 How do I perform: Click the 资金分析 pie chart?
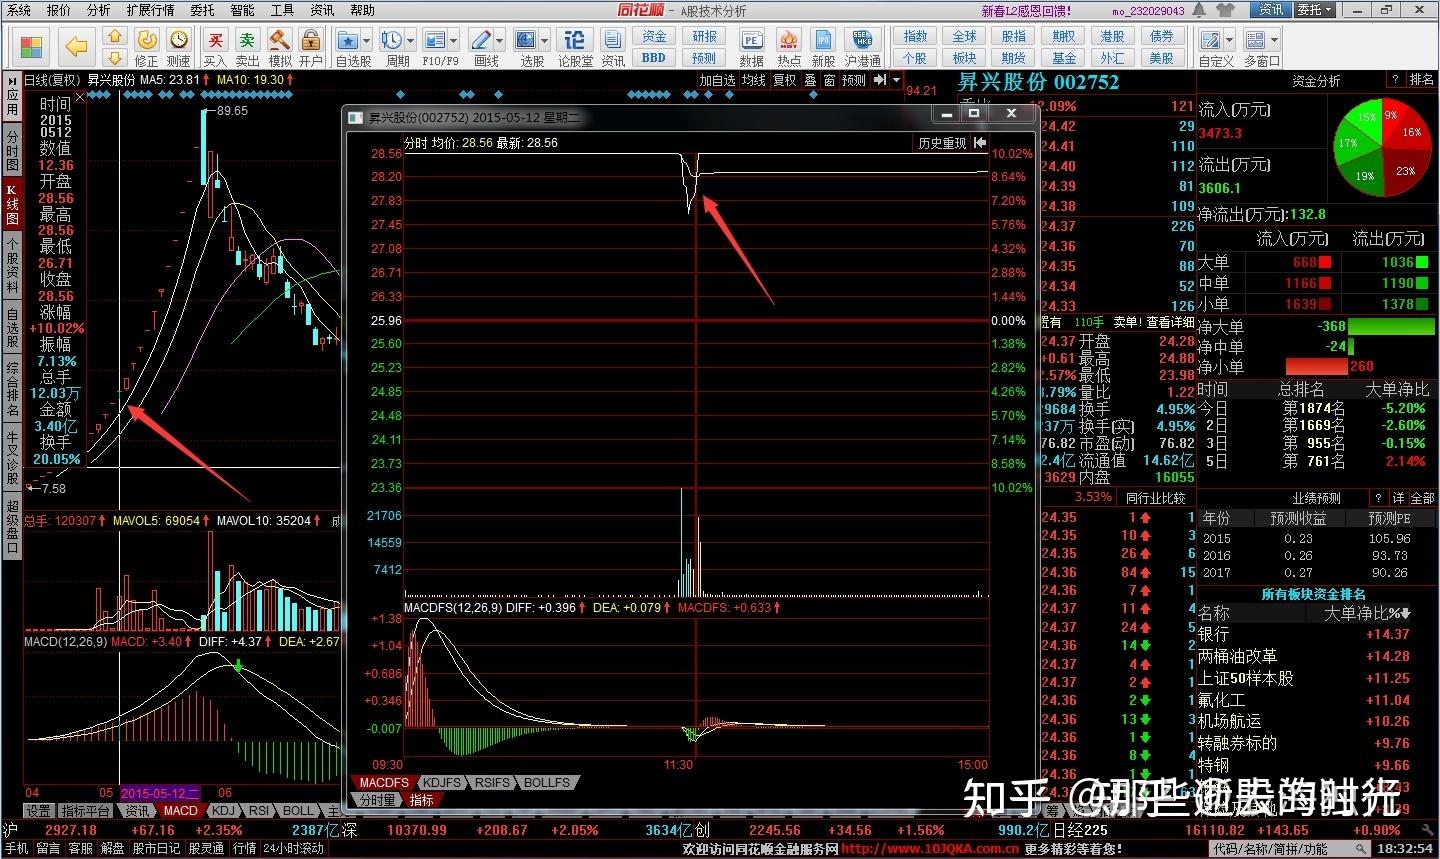click(1382, 148)
